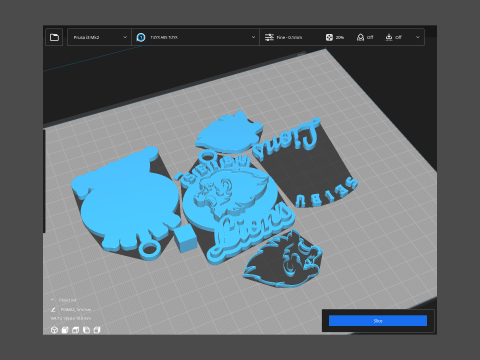Open the material and nozzle configuration dropdown
The height and width of the screenshot is (360, 480).
(x=195, y=37)
